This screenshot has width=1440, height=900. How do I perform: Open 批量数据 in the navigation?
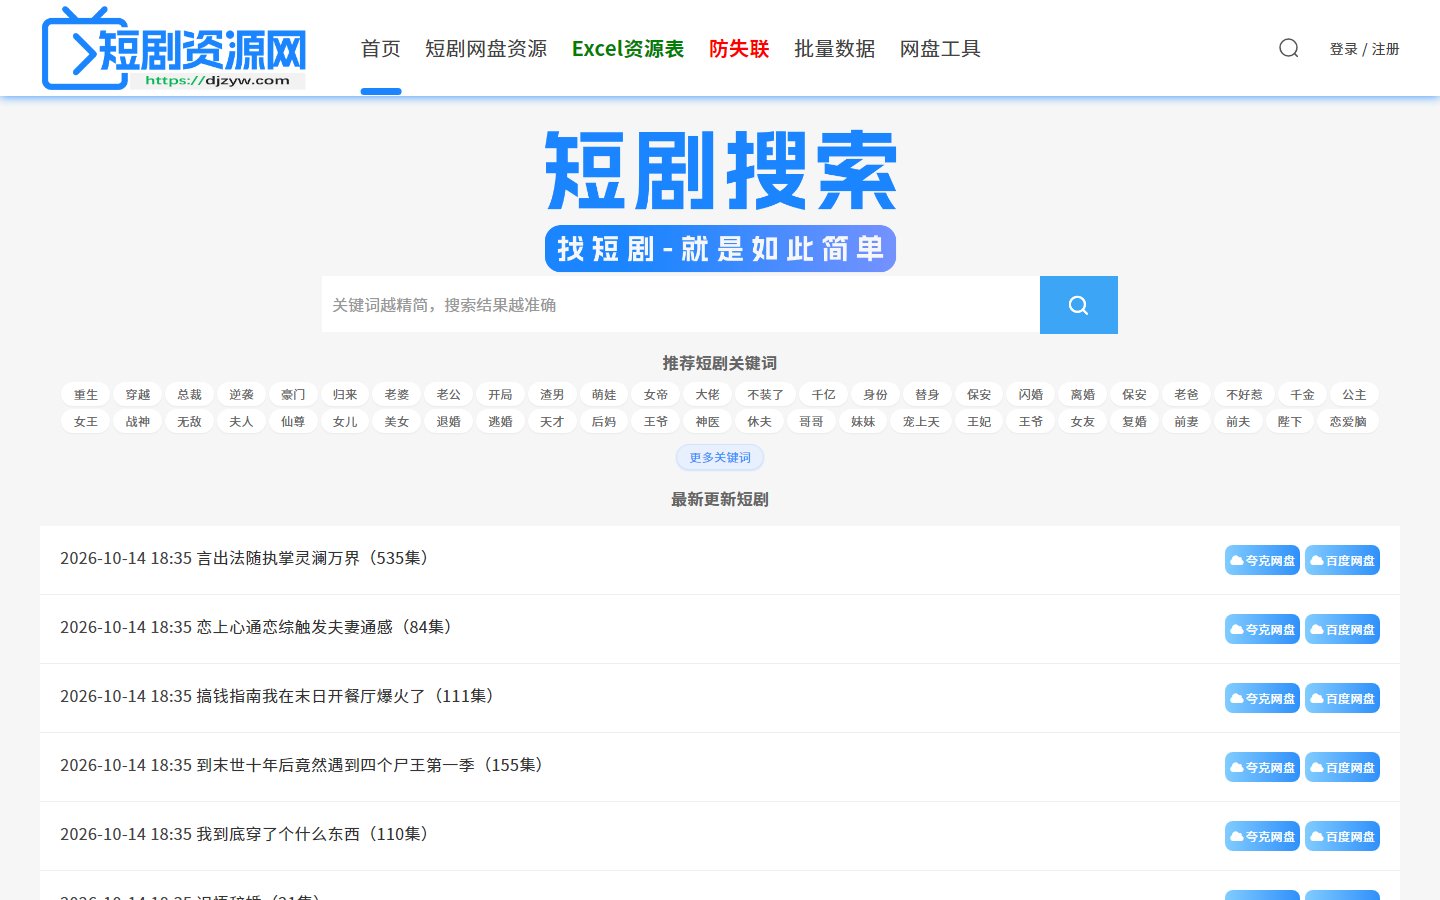(834, 49)
